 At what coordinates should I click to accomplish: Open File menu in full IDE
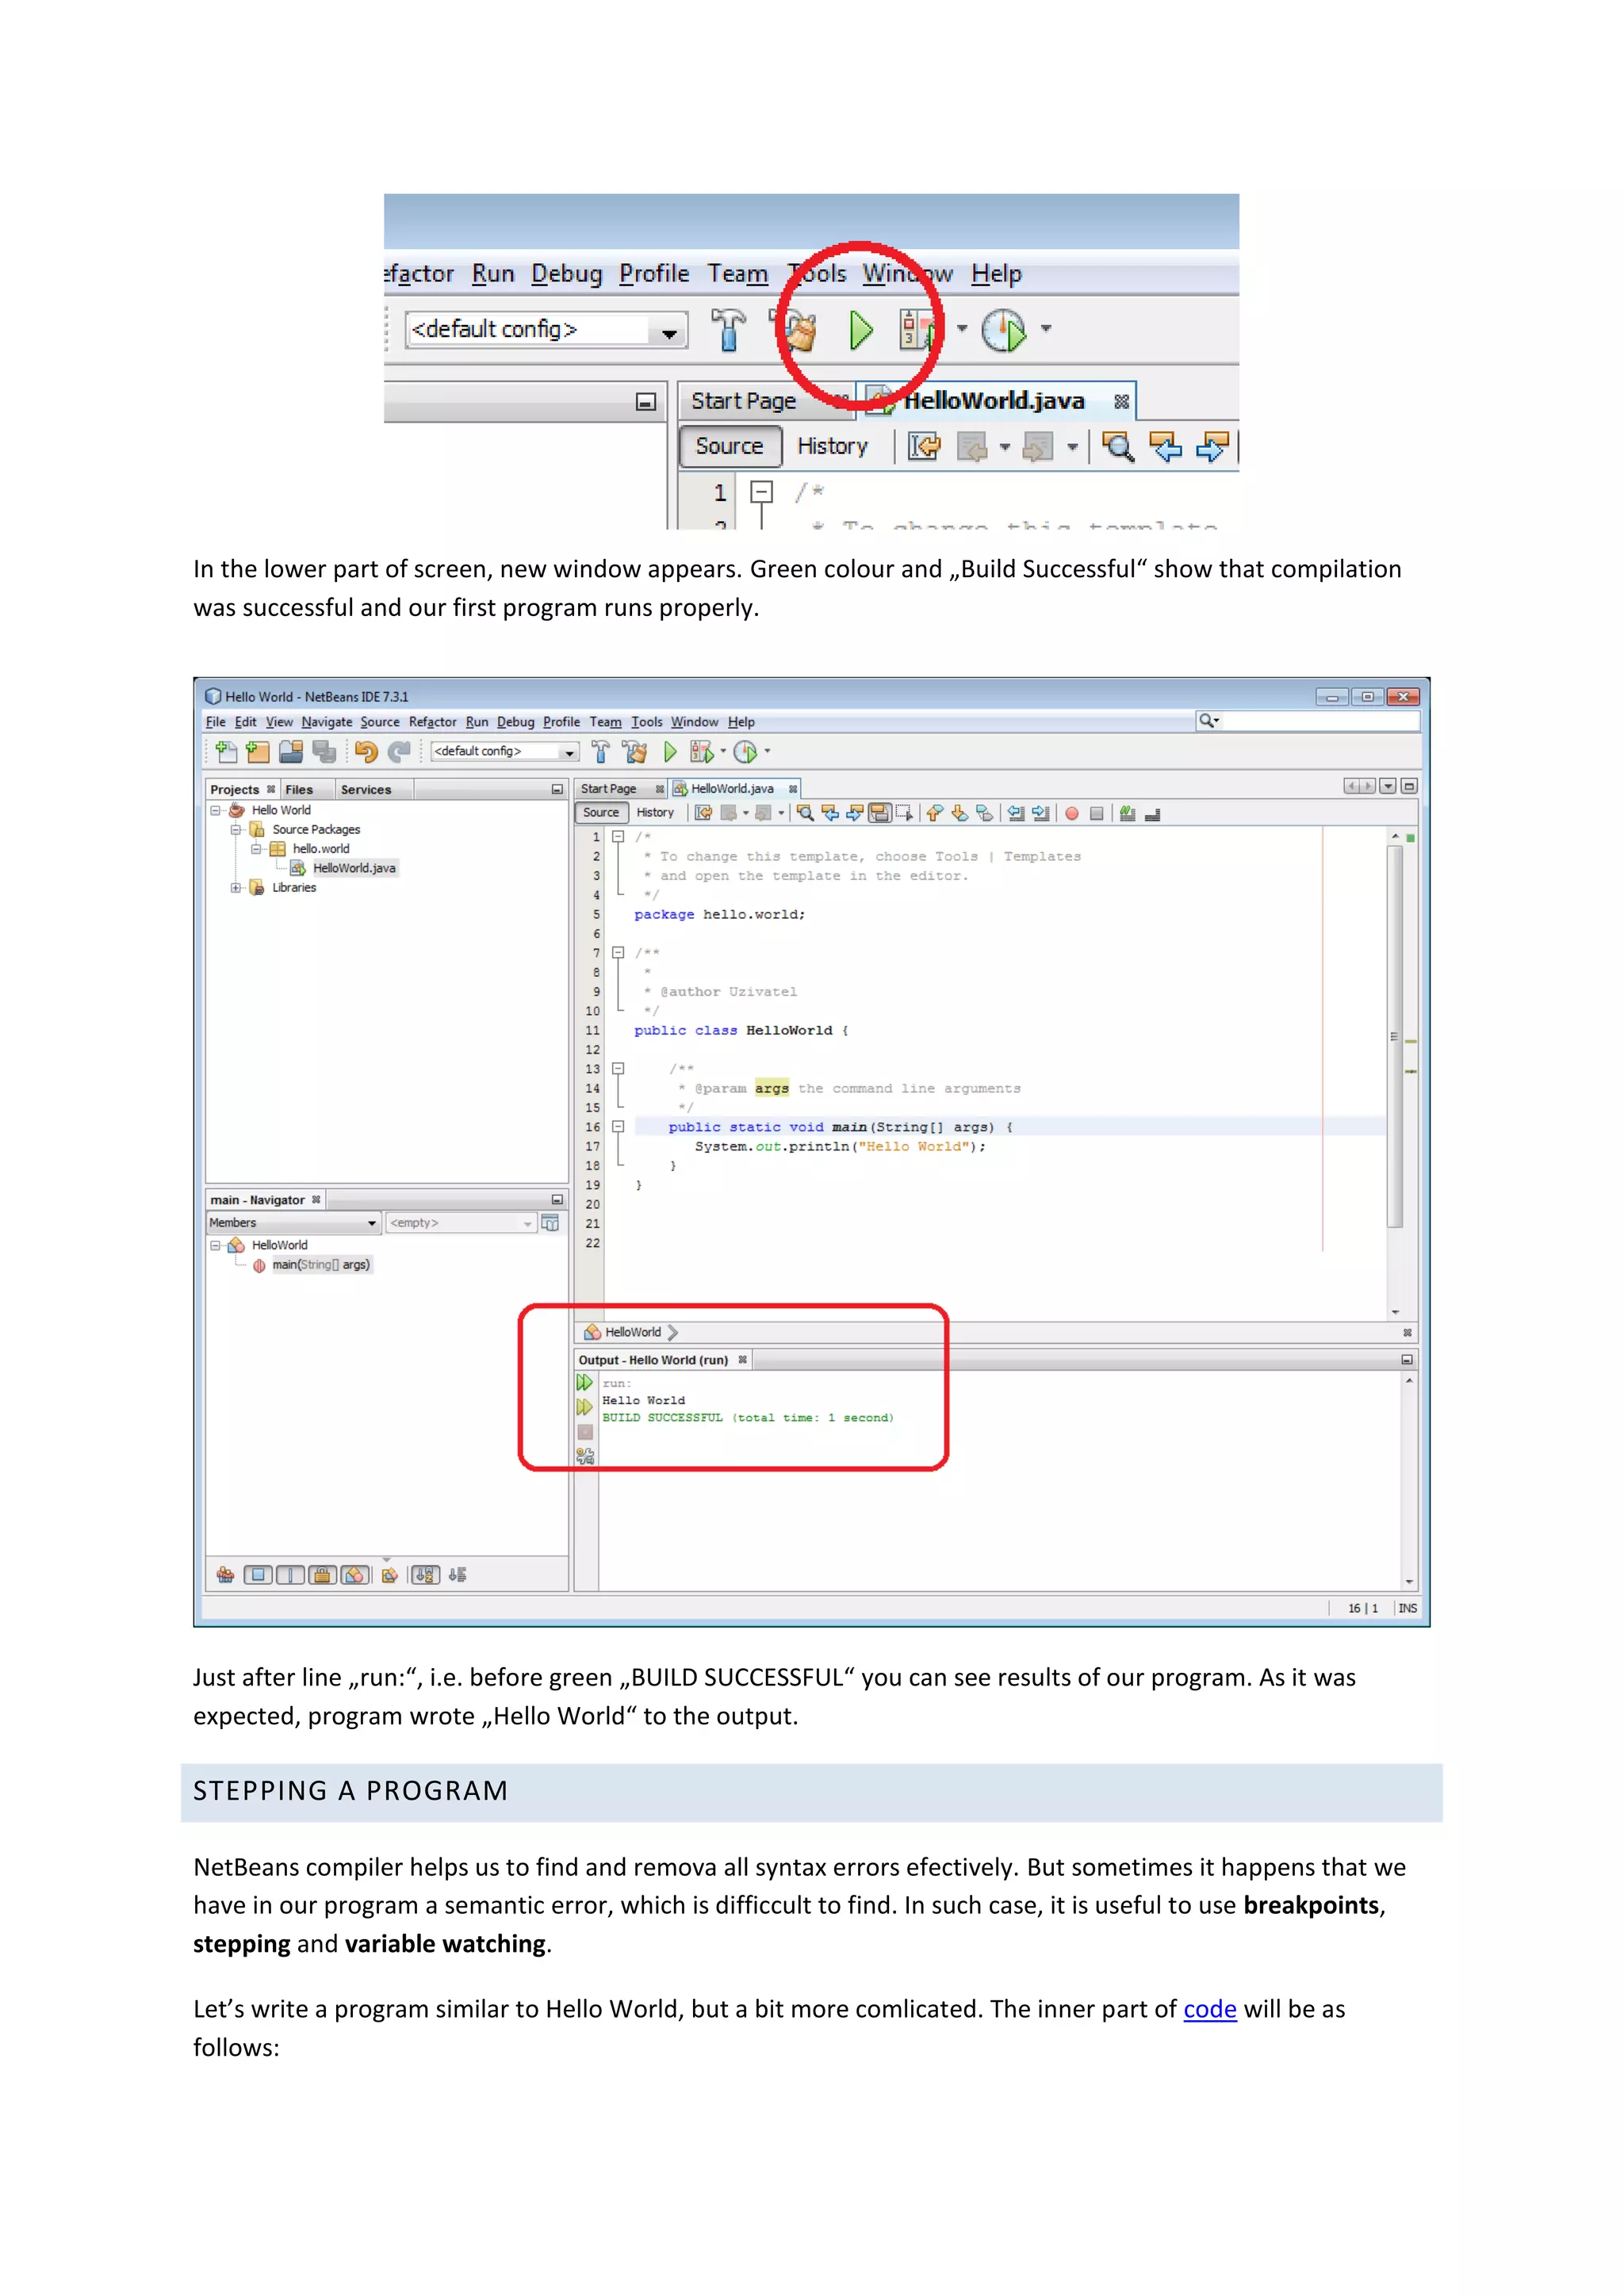[x=216, y=722]
